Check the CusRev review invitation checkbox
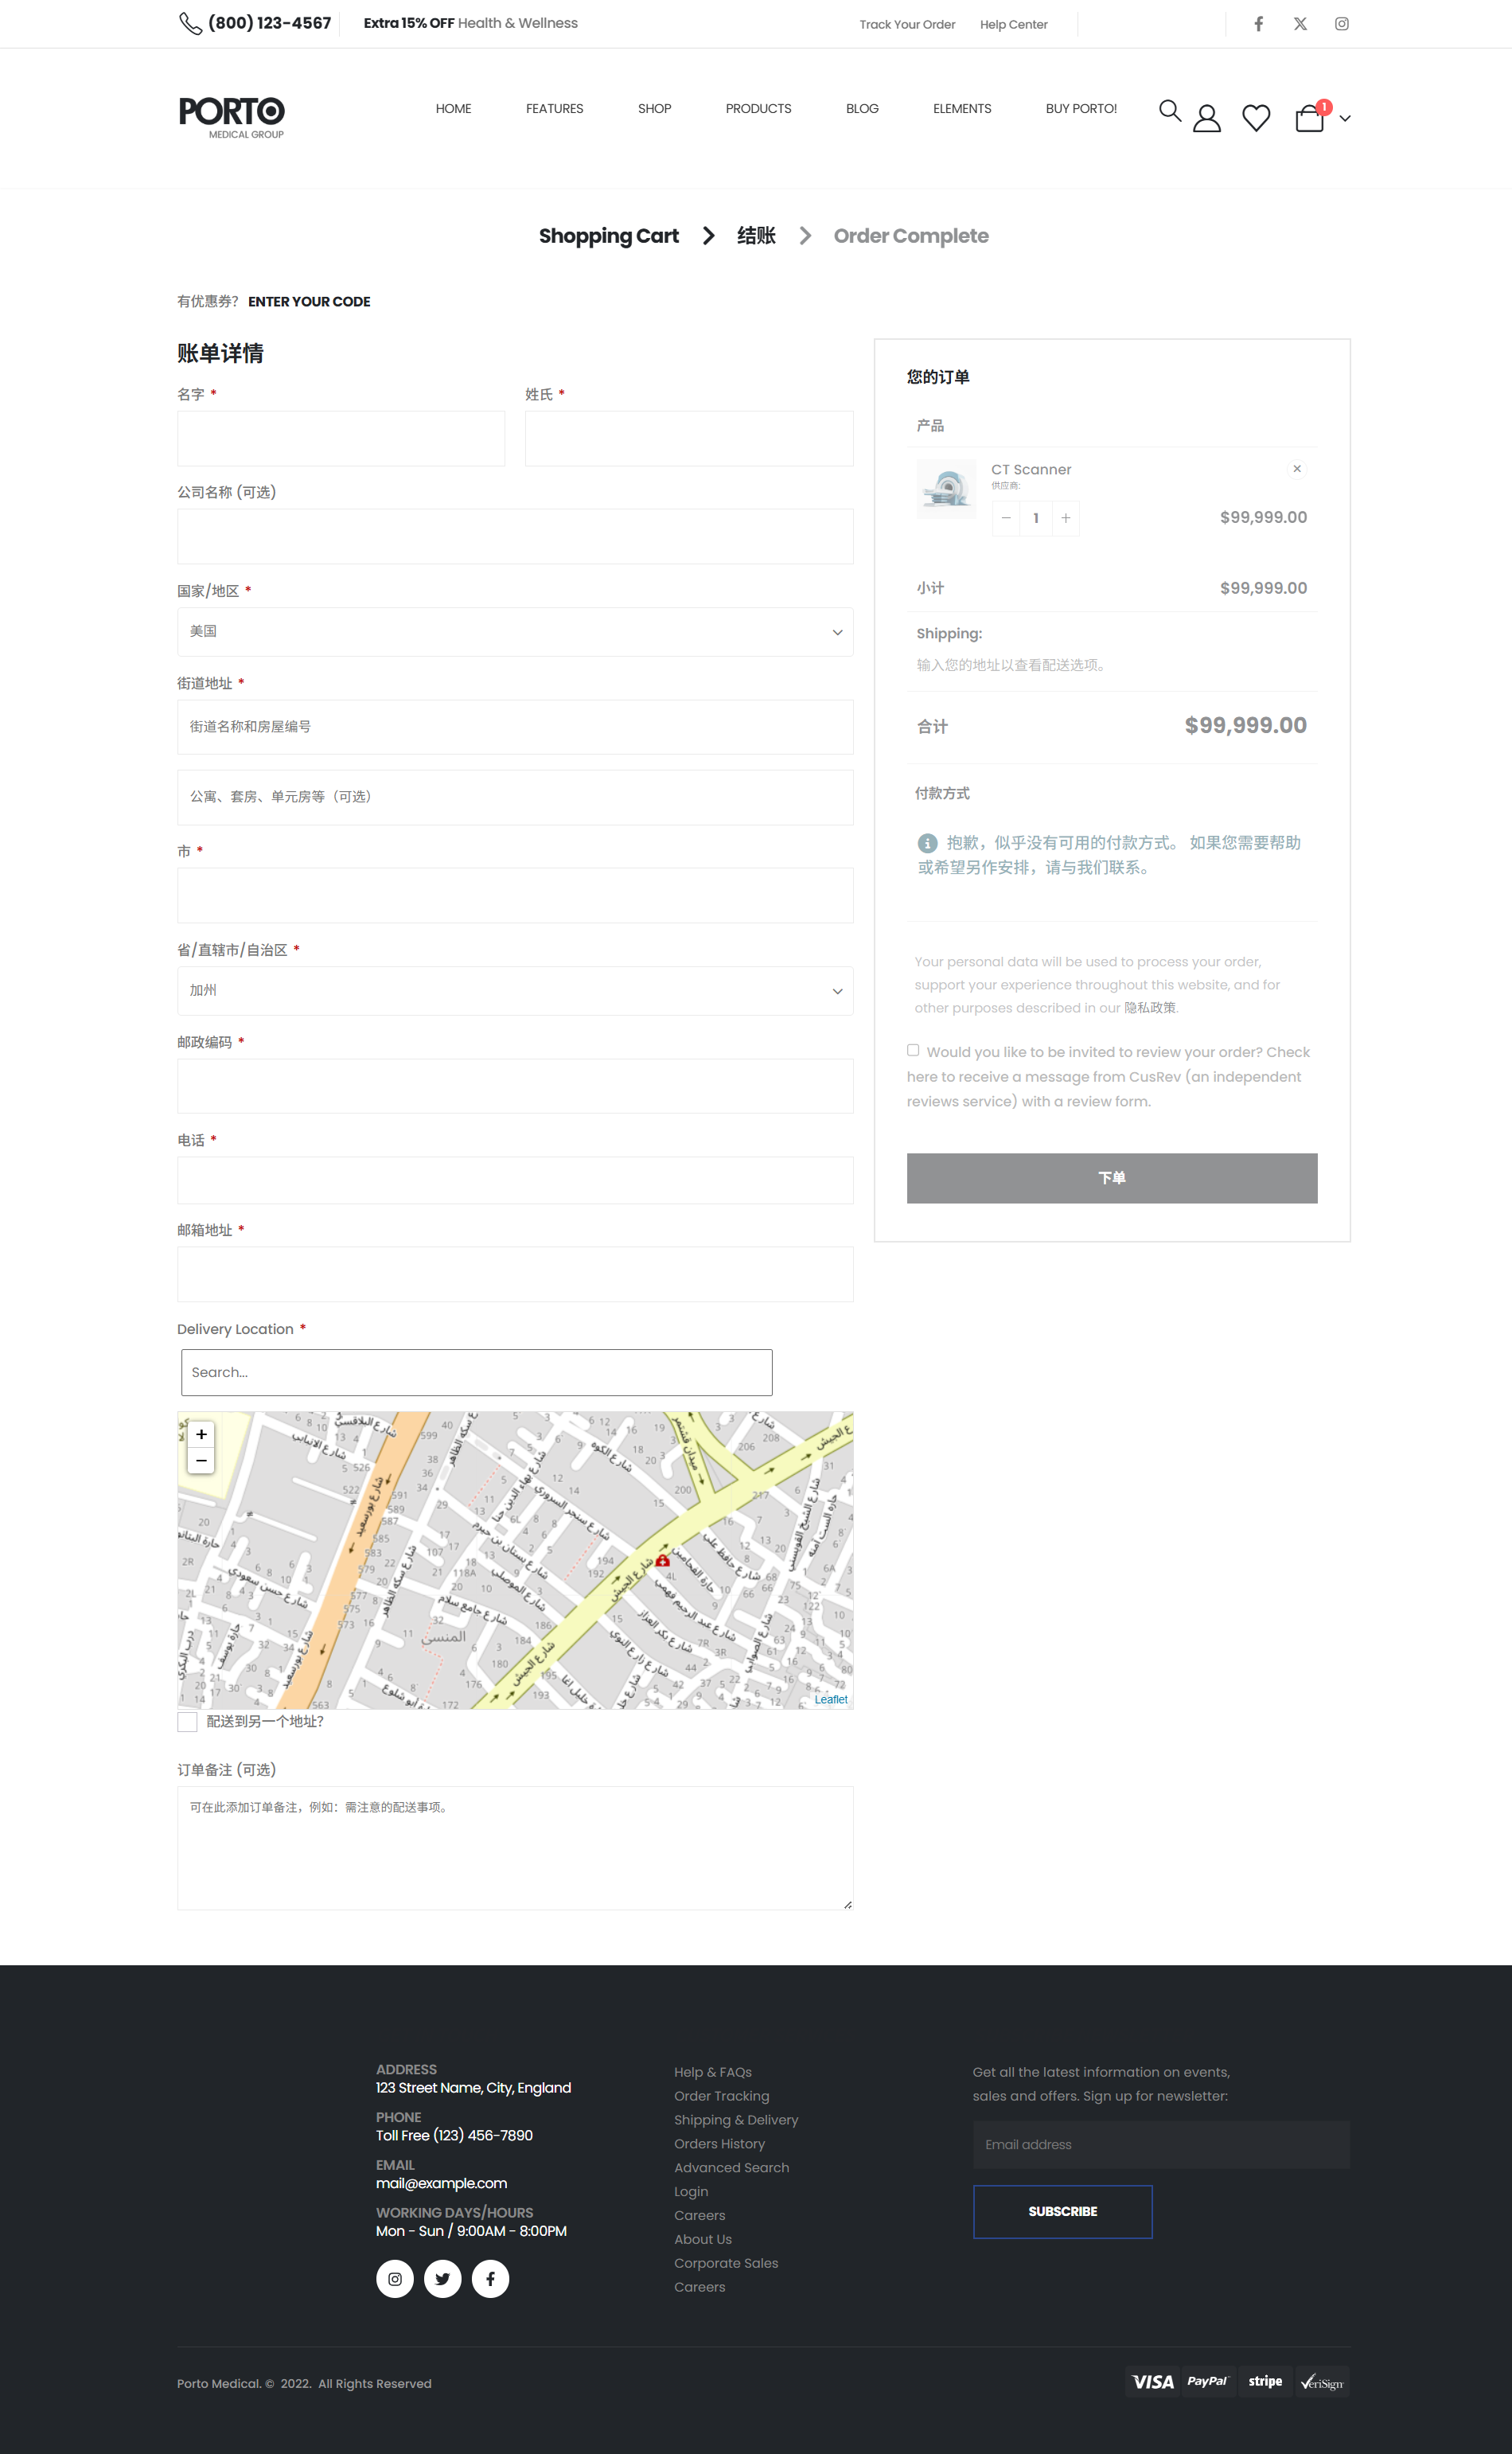1512x2454 pixels. [913, 1050]
